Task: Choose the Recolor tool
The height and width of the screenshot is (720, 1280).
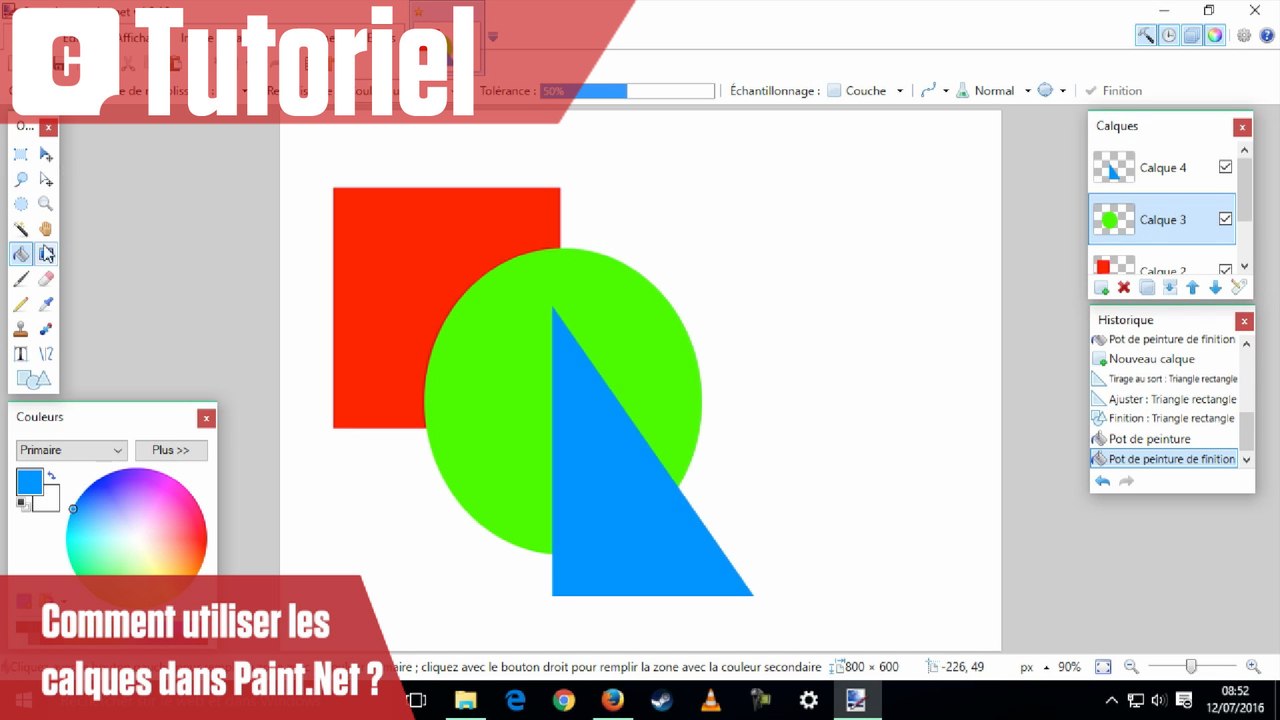Action: pyautogui.click(x=46, y=329)
